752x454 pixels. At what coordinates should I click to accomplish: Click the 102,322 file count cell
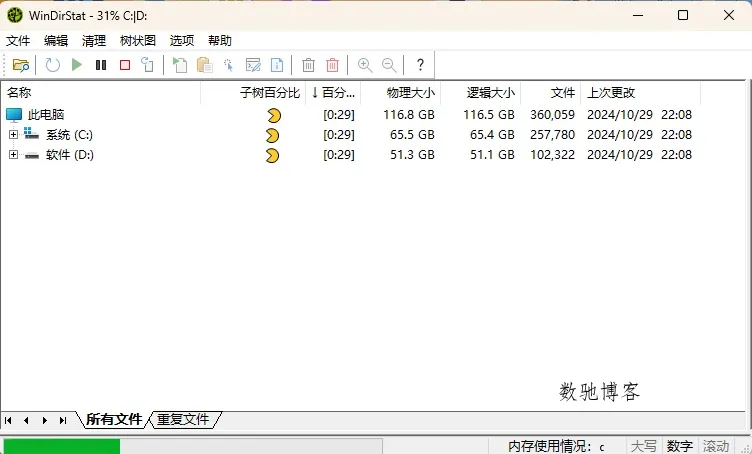click(x=552, y=155)
